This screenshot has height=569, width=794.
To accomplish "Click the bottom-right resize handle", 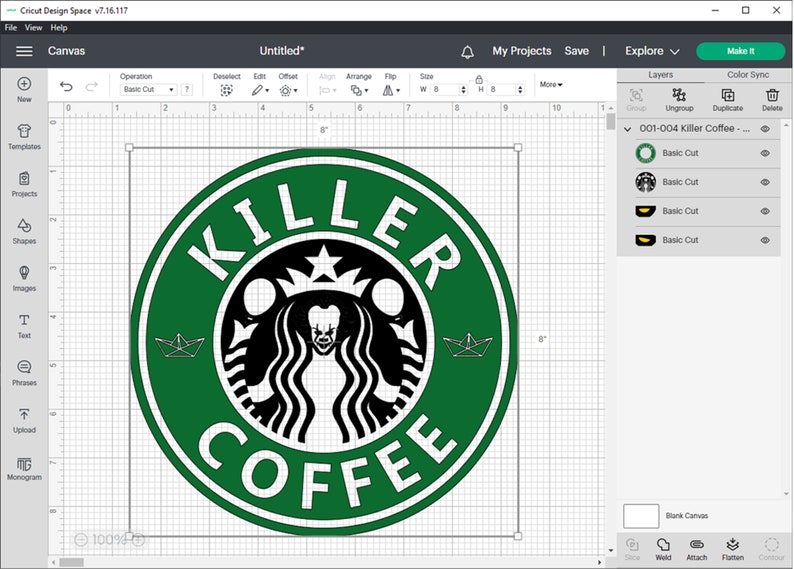I will click(x=518, y=536).
